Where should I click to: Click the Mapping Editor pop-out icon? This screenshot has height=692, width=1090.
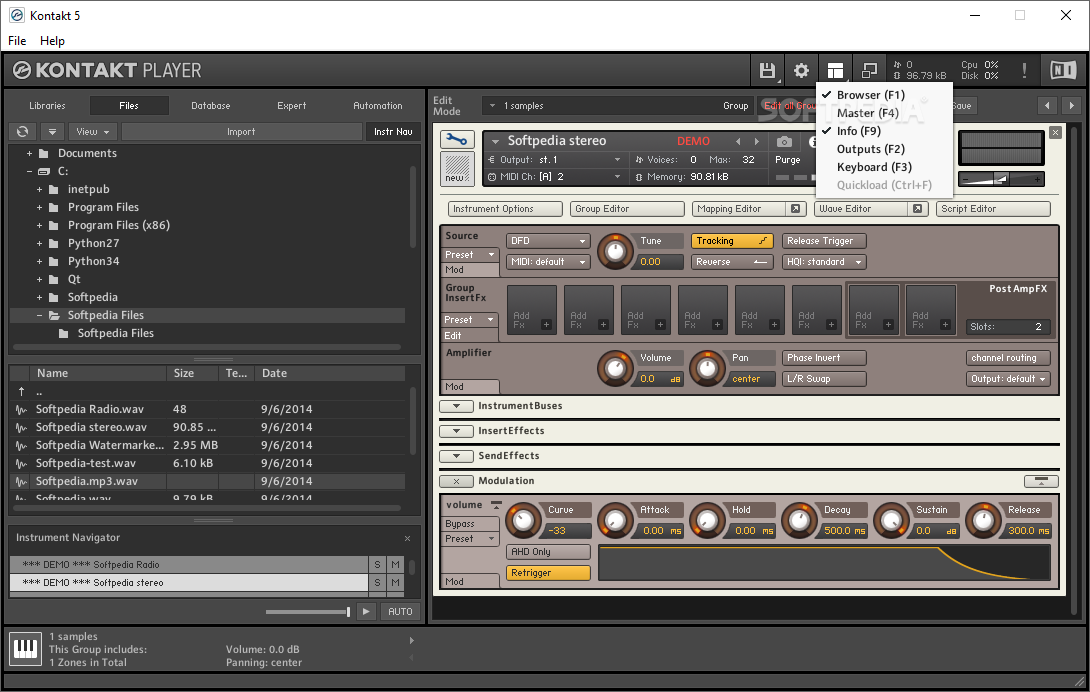pyautogui.click(x=795, y=209)
